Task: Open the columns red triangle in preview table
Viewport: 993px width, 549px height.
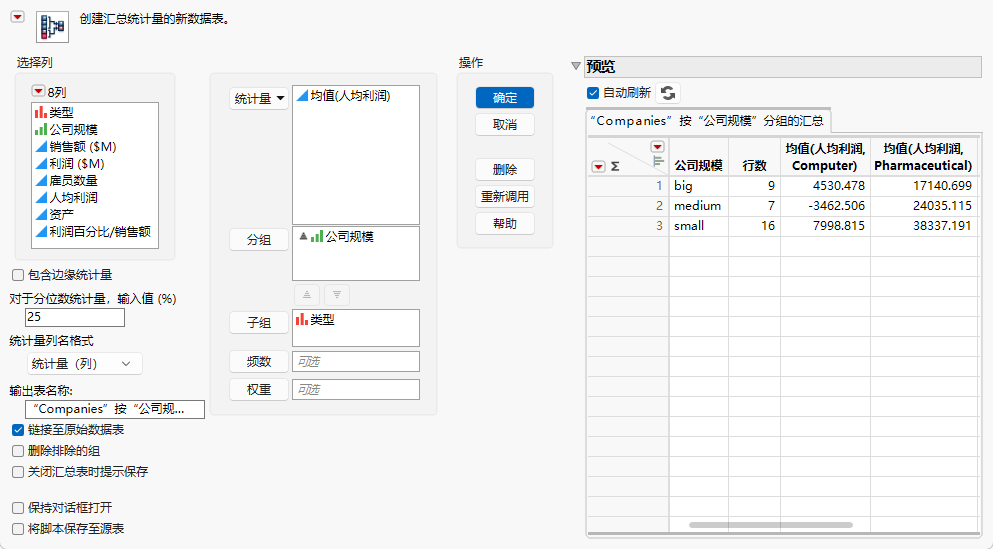Action: tap(657, 147)
